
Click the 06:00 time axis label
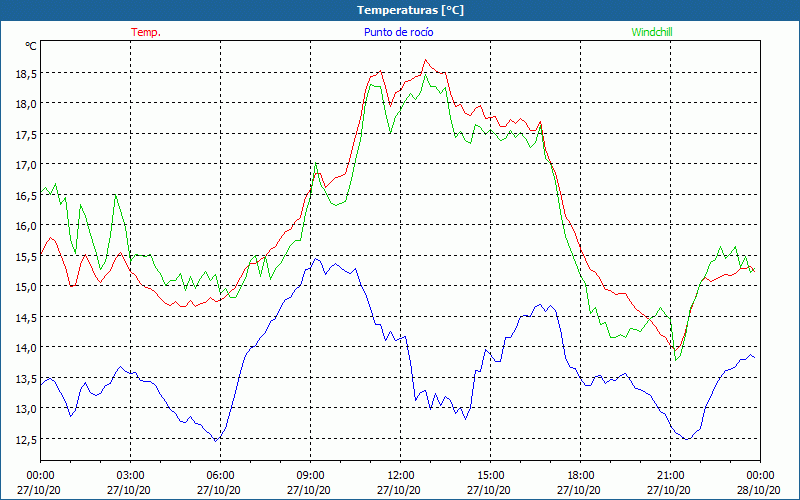[x=220, y=476]
